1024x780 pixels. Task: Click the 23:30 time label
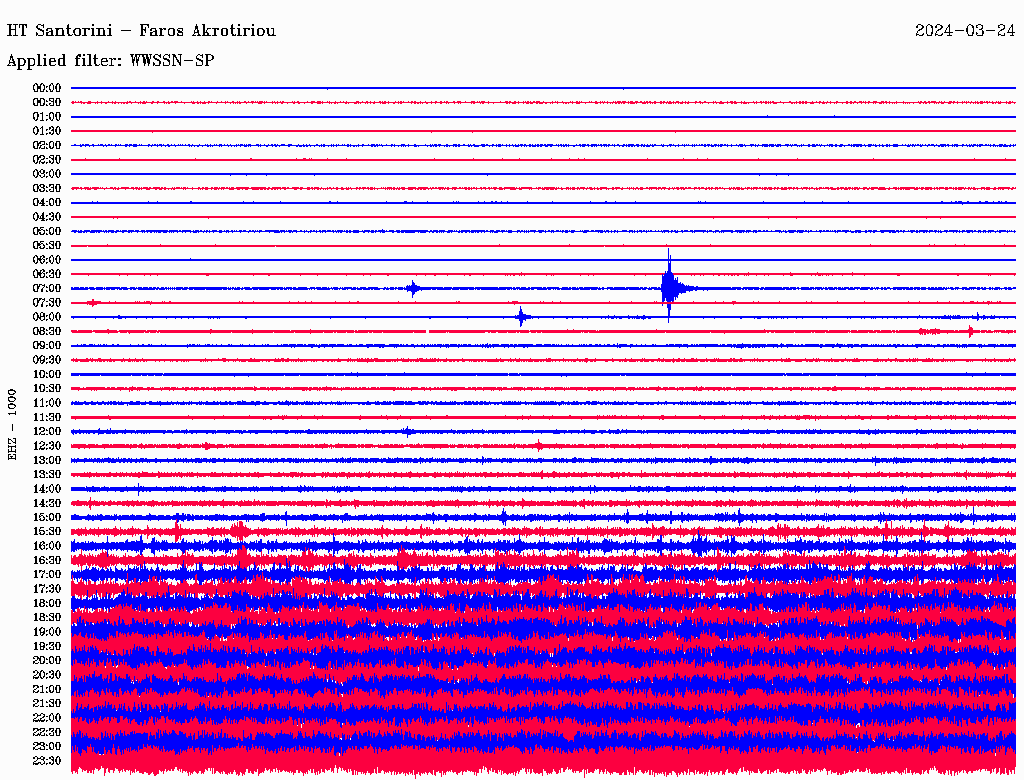pyautogui.click(x=46, y=760)
